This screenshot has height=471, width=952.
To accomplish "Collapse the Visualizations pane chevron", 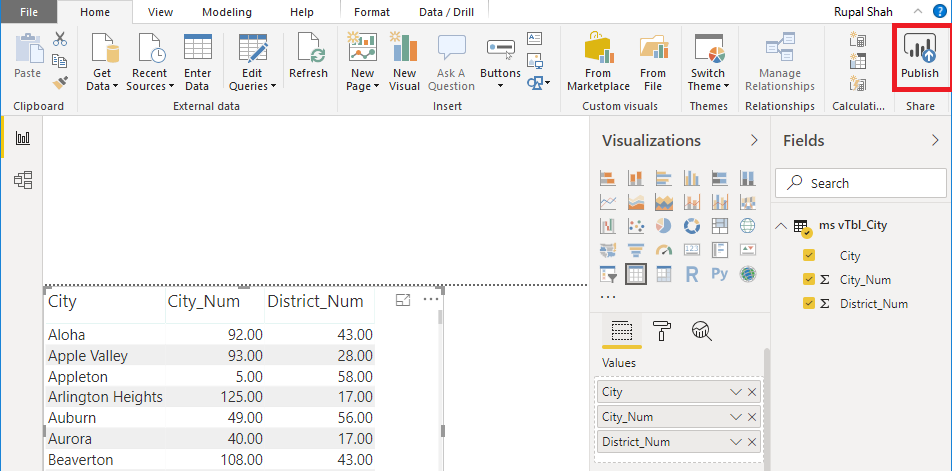I will [754, 141].
